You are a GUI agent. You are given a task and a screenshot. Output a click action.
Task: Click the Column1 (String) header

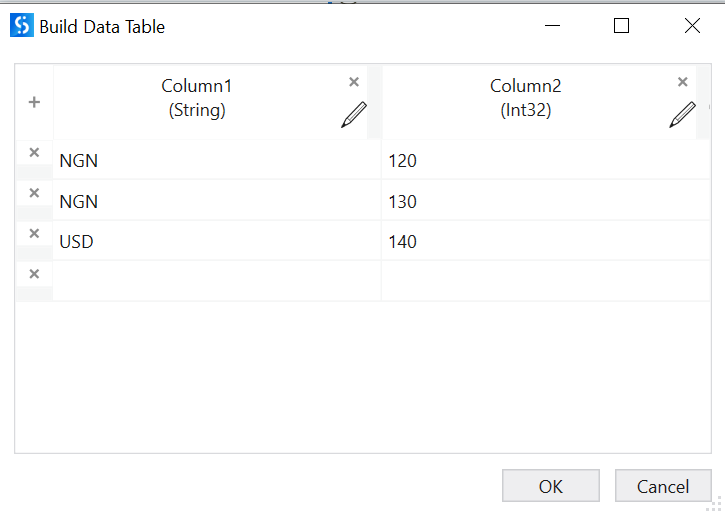[197, 99]
